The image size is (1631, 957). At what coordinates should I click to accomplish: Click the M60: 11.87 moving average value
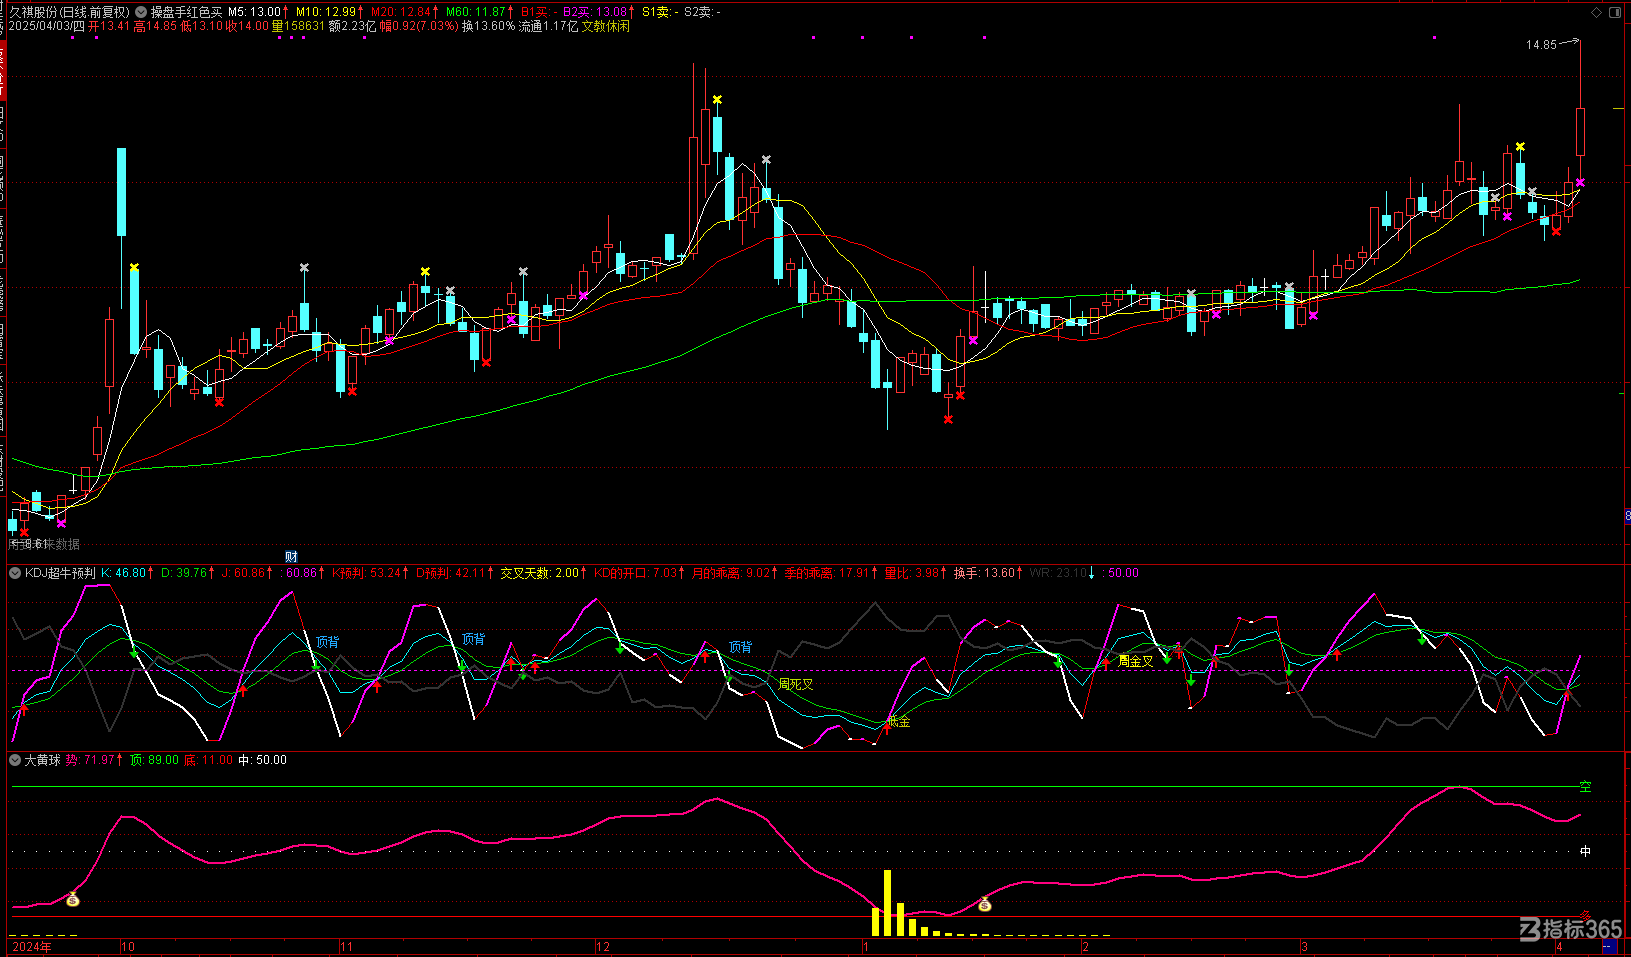(476, 12)
